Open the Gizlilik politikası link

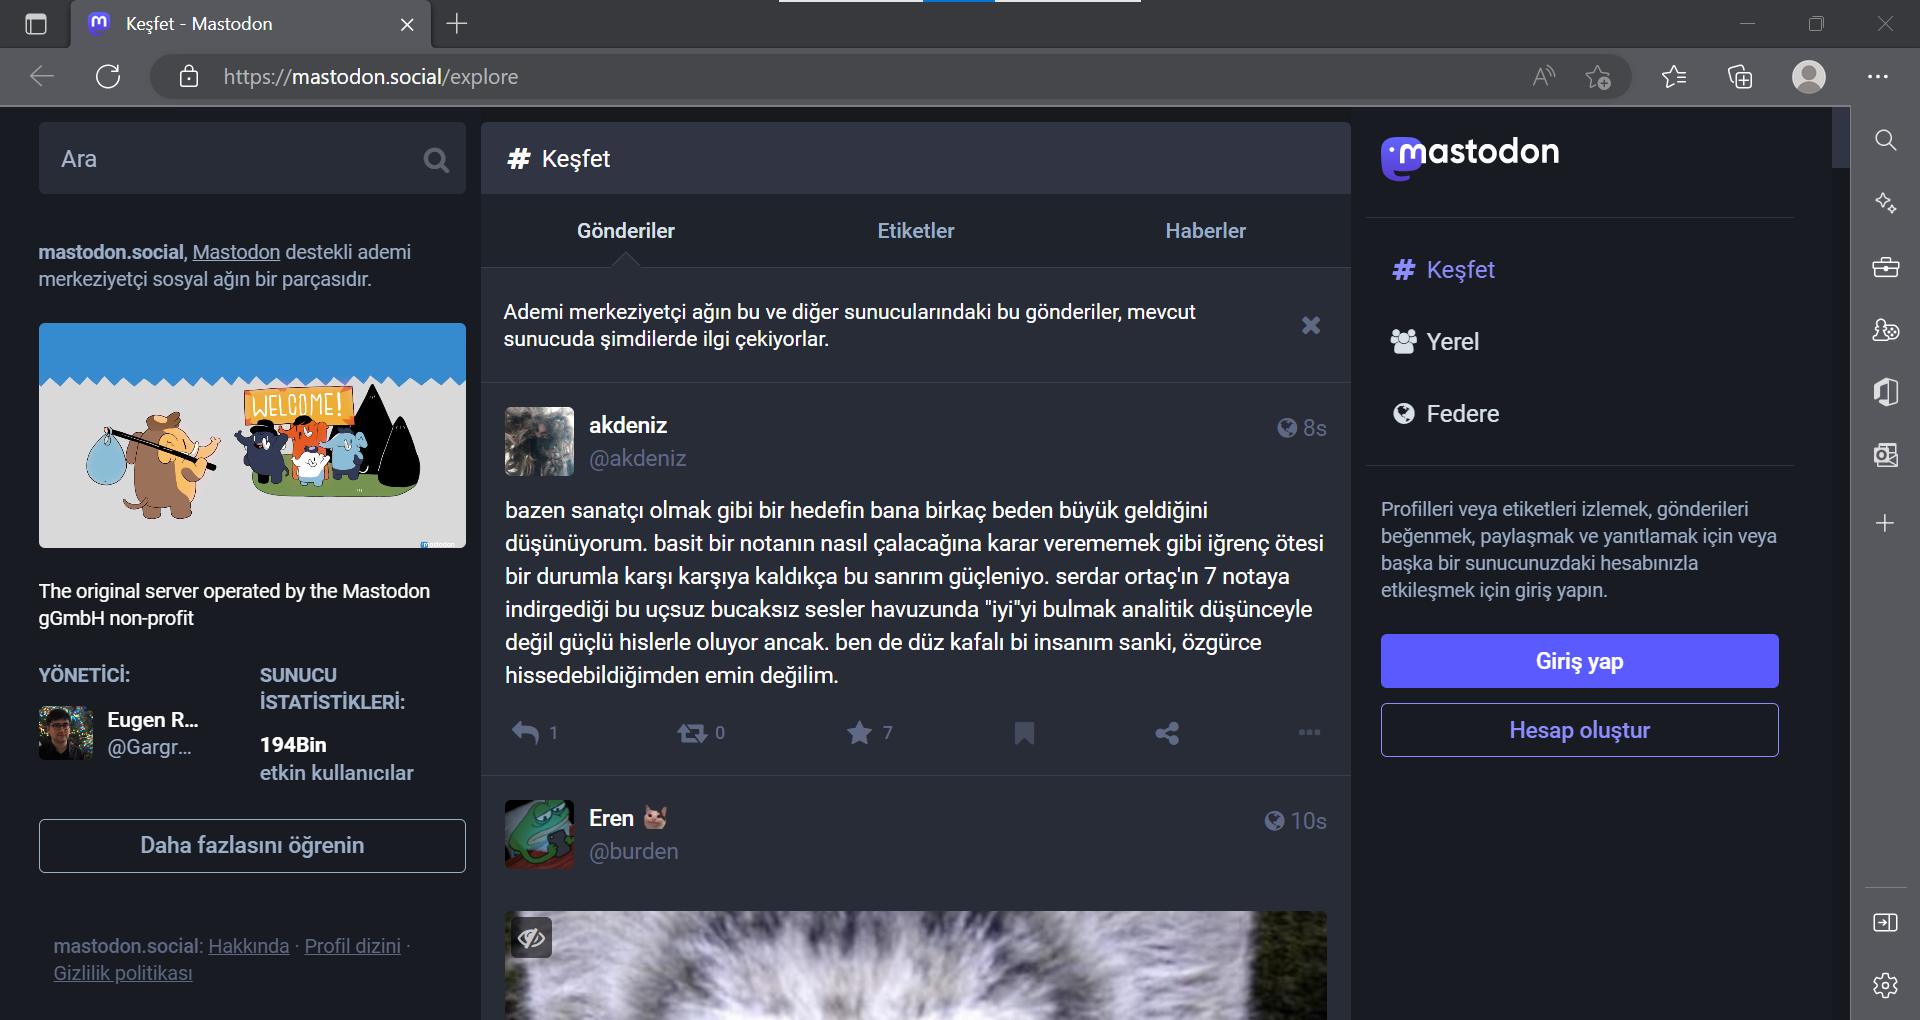click(x=123, y=973)
